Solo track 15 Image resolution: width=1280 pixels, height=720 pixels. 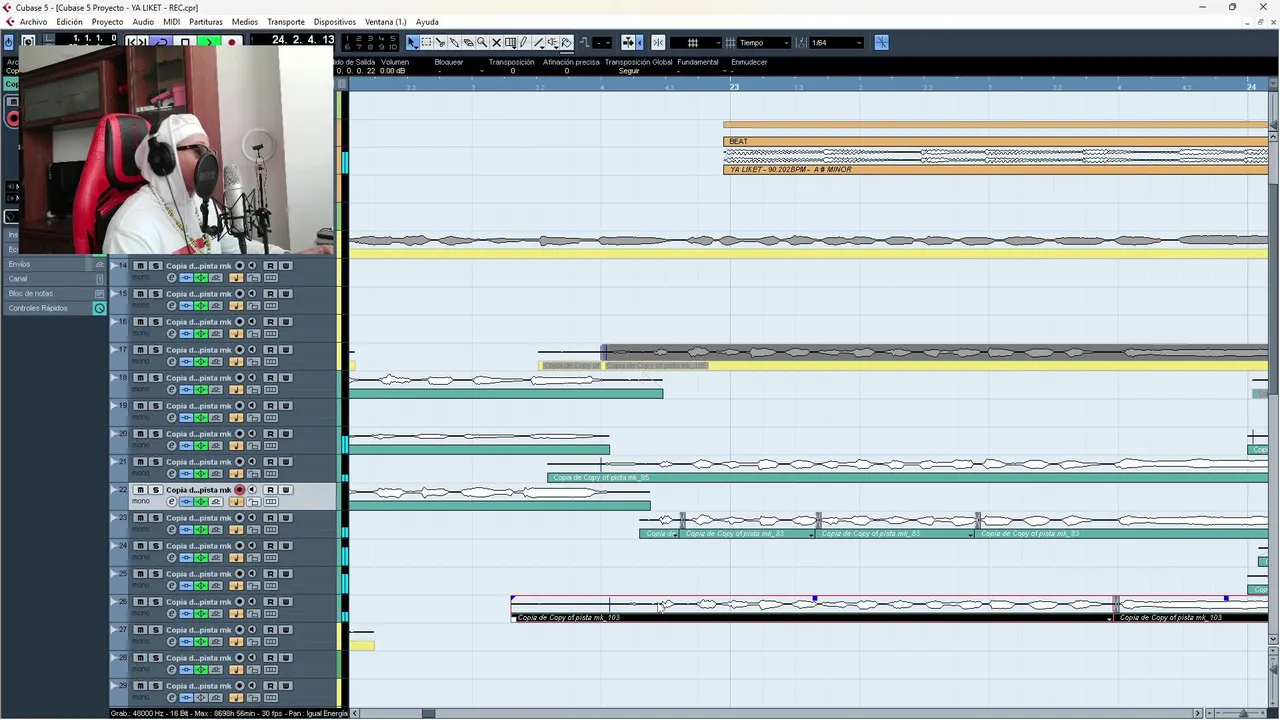[156, 293]
